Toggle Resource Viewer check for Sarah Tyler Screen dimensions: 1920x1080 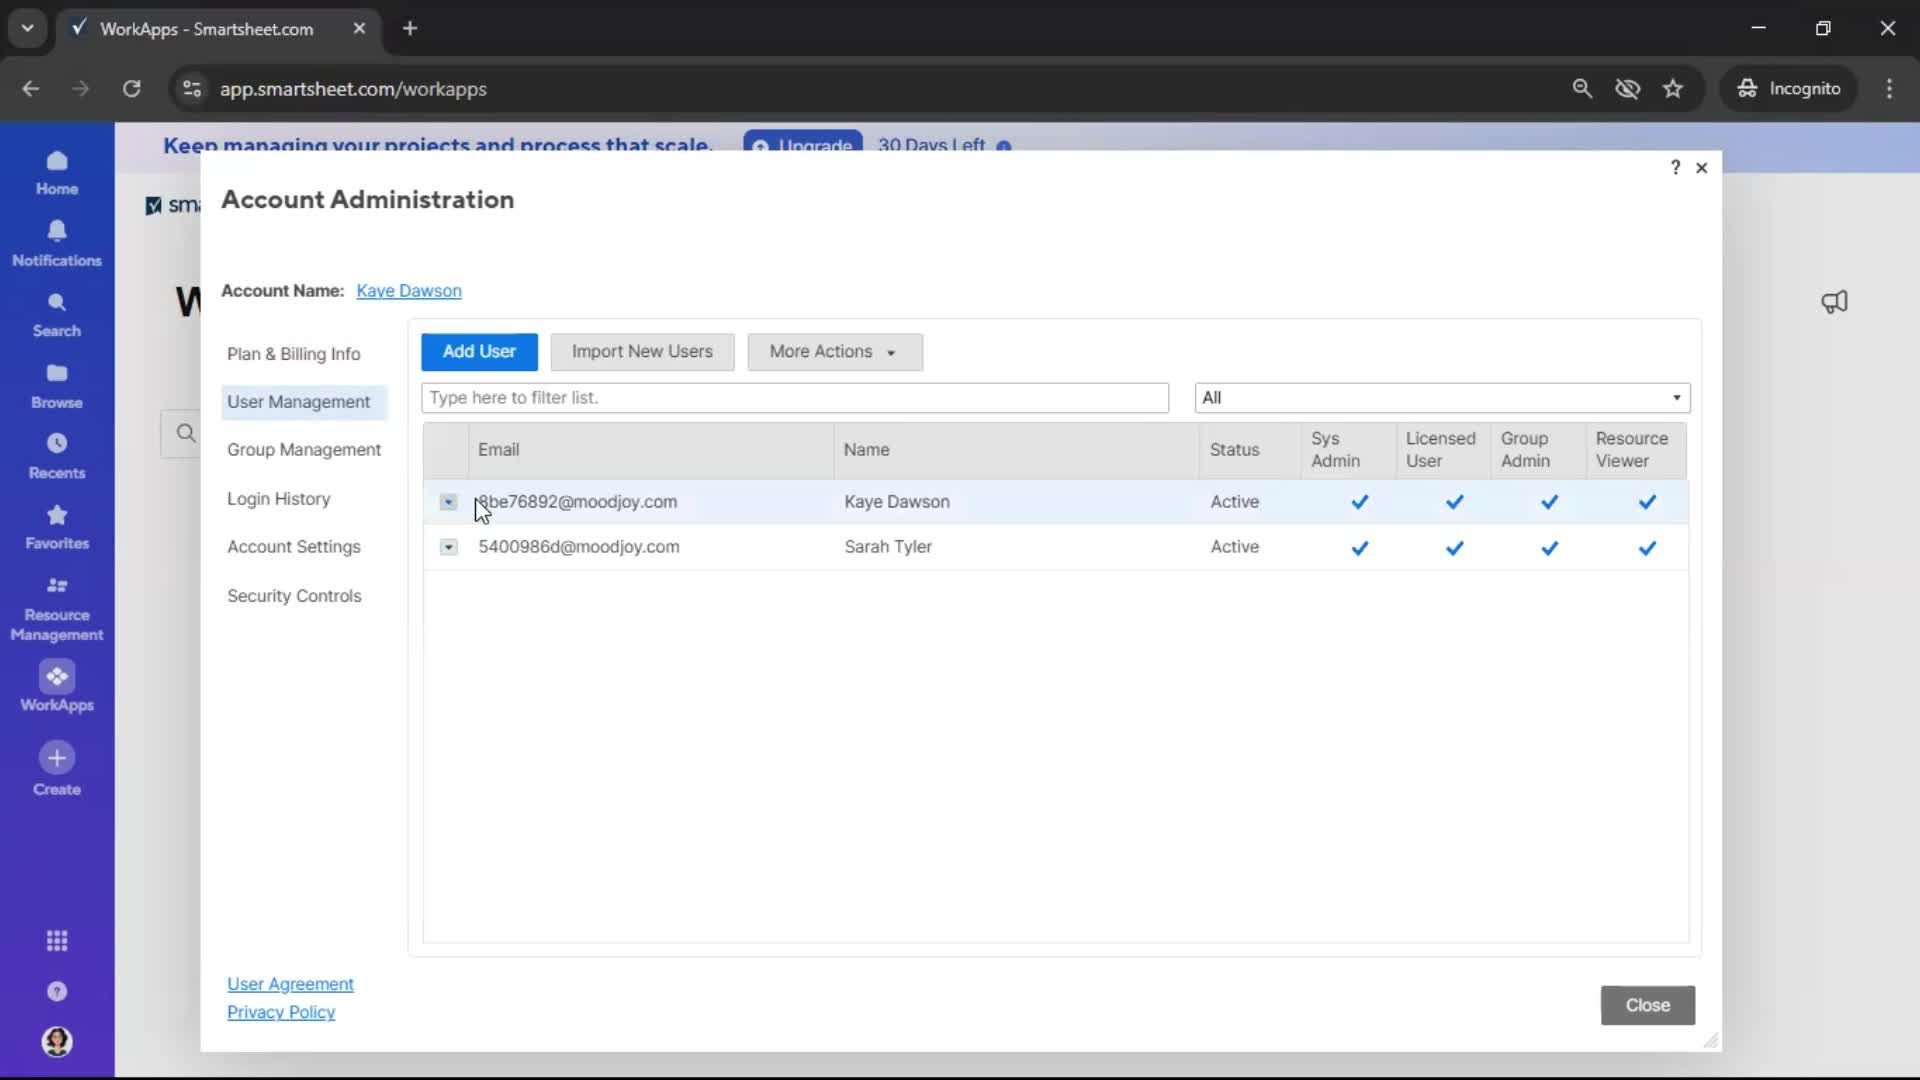[x=1647, y=548]
